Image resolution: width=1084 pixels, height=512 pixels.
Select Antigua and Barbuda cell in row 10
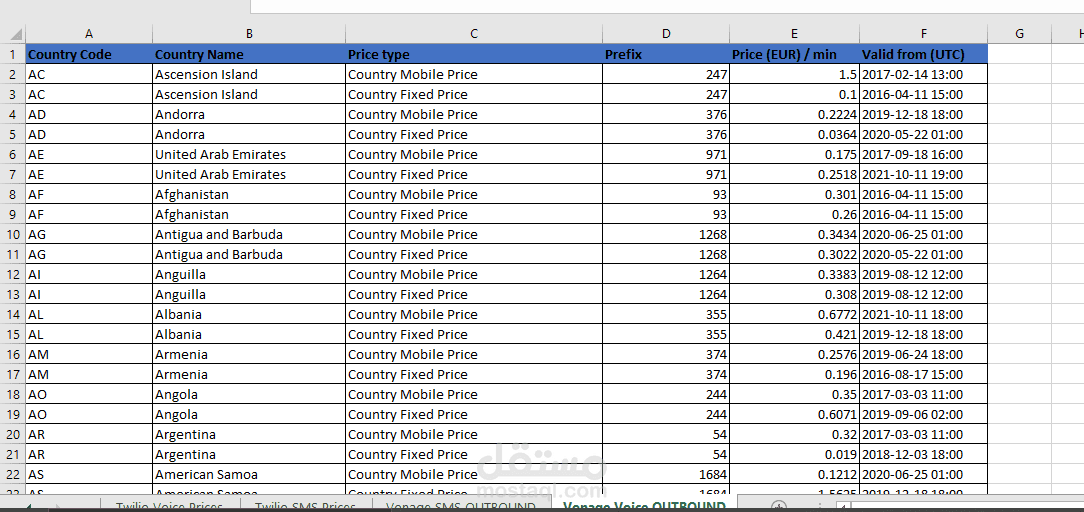pos(249,234)
